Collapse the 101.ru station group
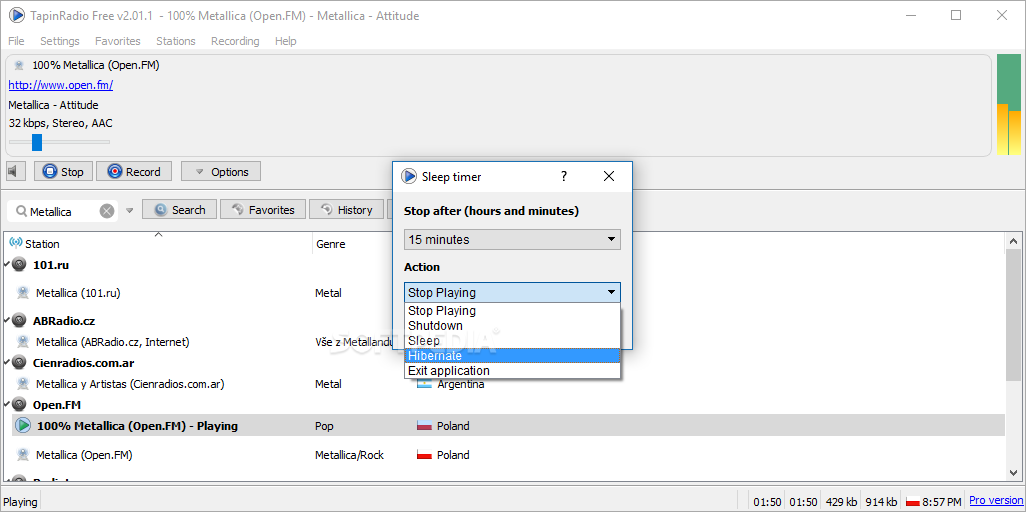The image size is (1026, 512). coord(6,265)
